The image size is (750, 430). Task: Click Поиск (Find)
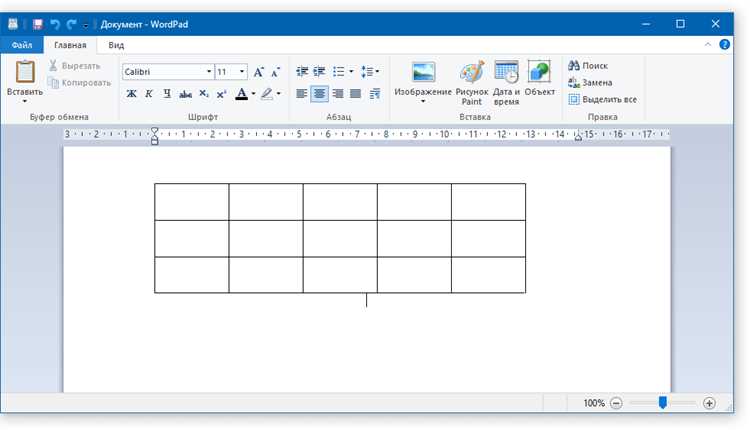[588, 66]
